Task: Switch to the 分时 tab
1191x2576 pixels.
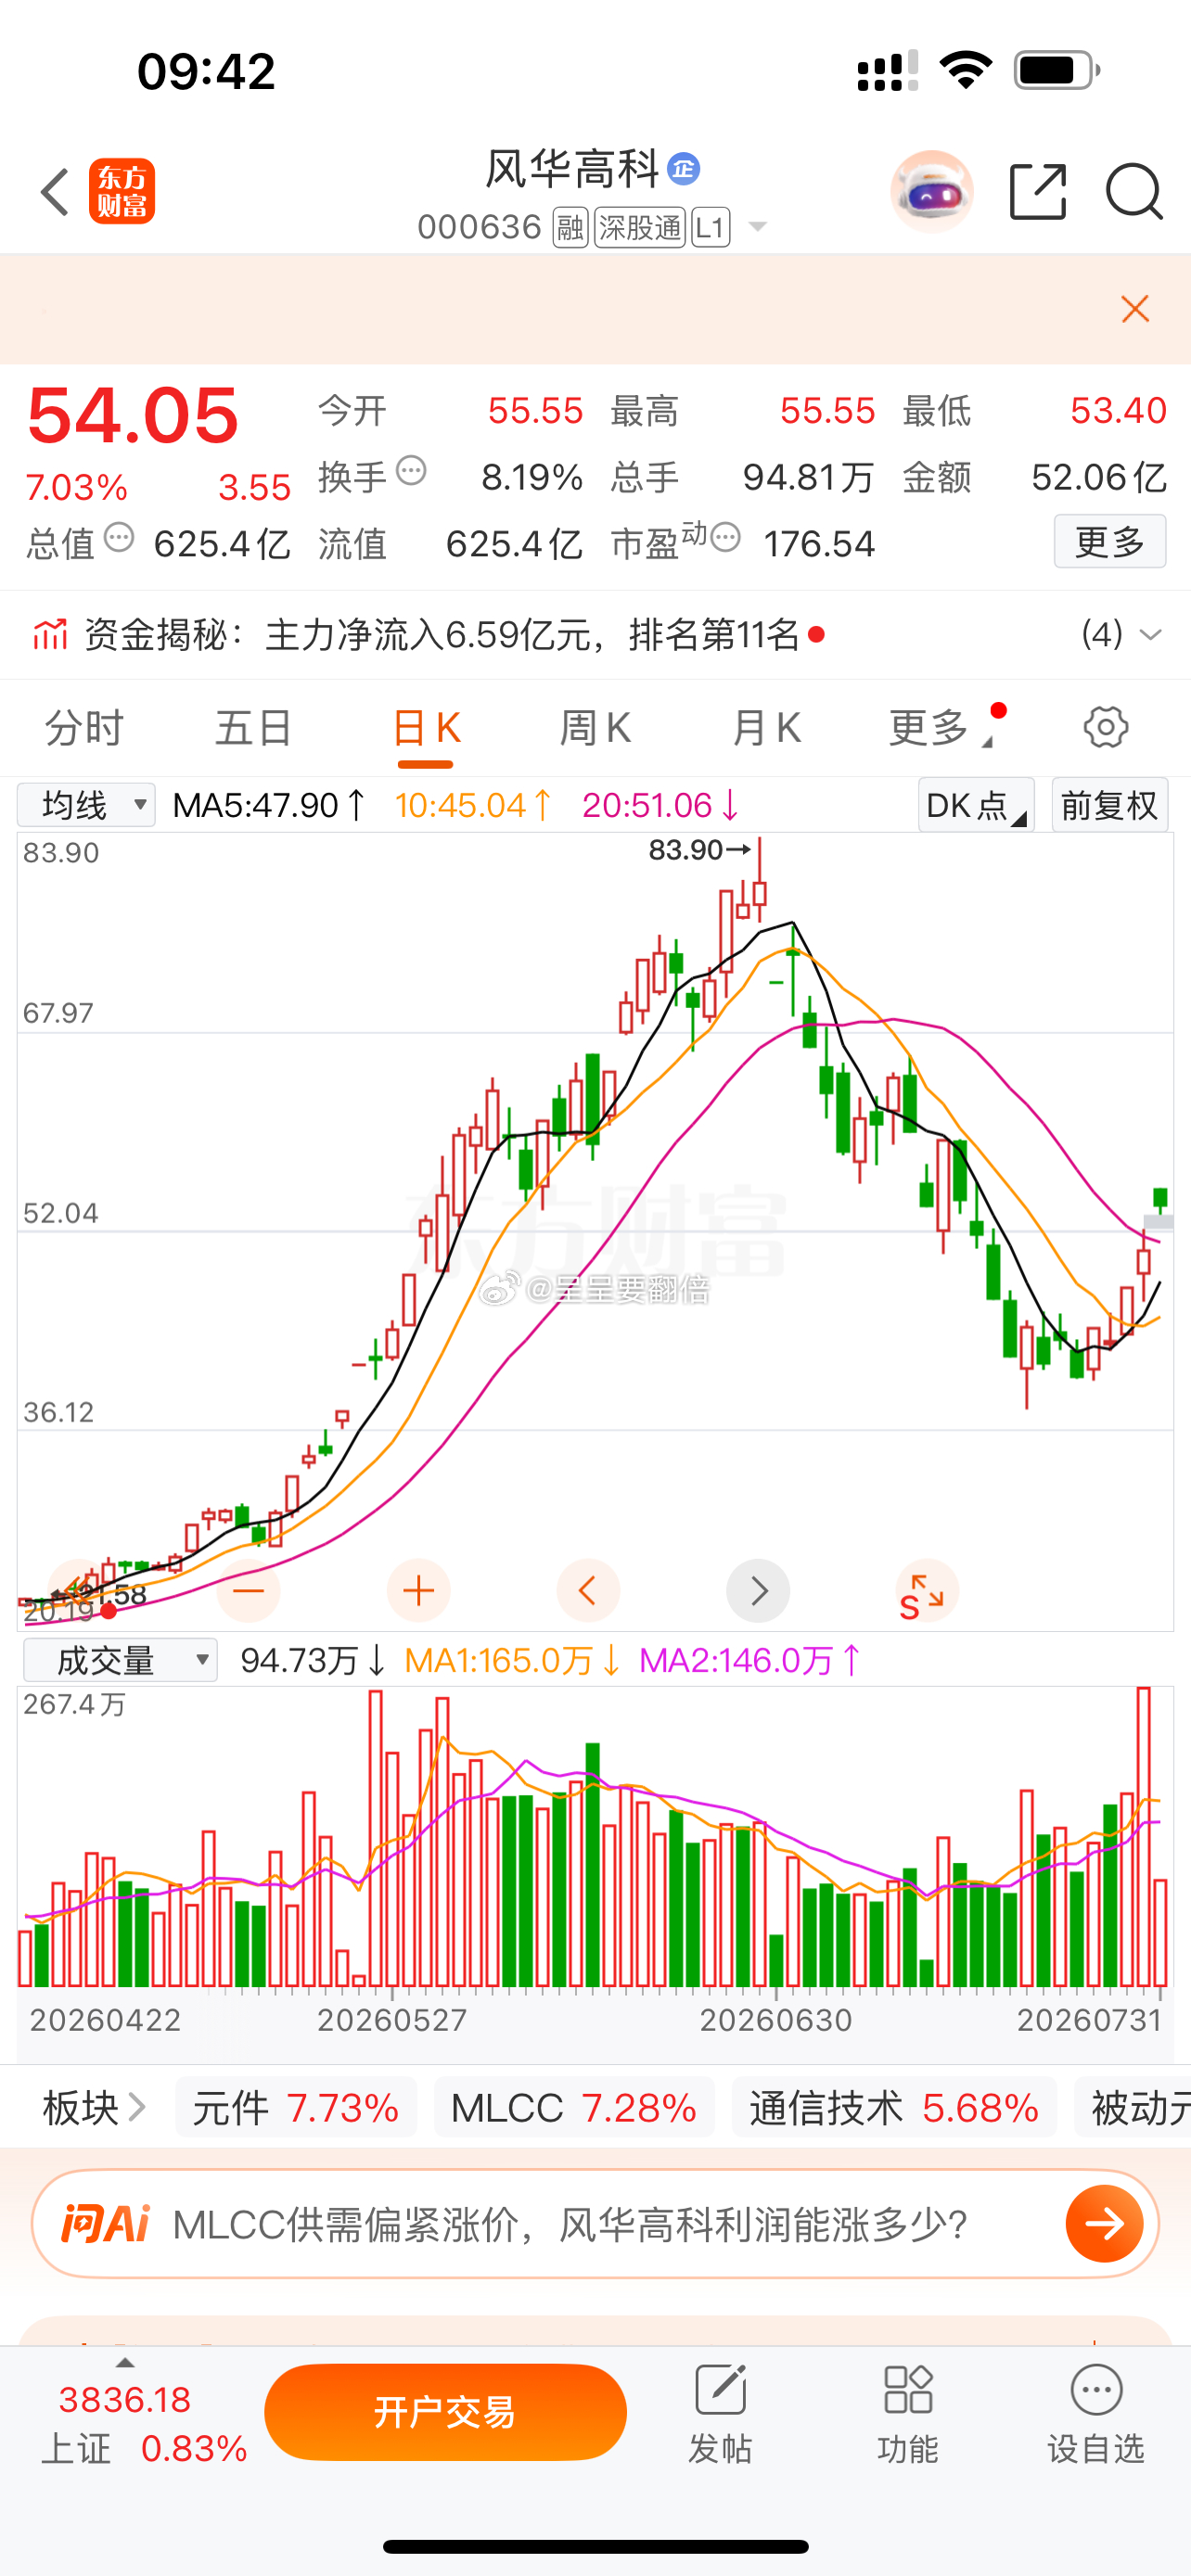Action: (x=84, y=727)
